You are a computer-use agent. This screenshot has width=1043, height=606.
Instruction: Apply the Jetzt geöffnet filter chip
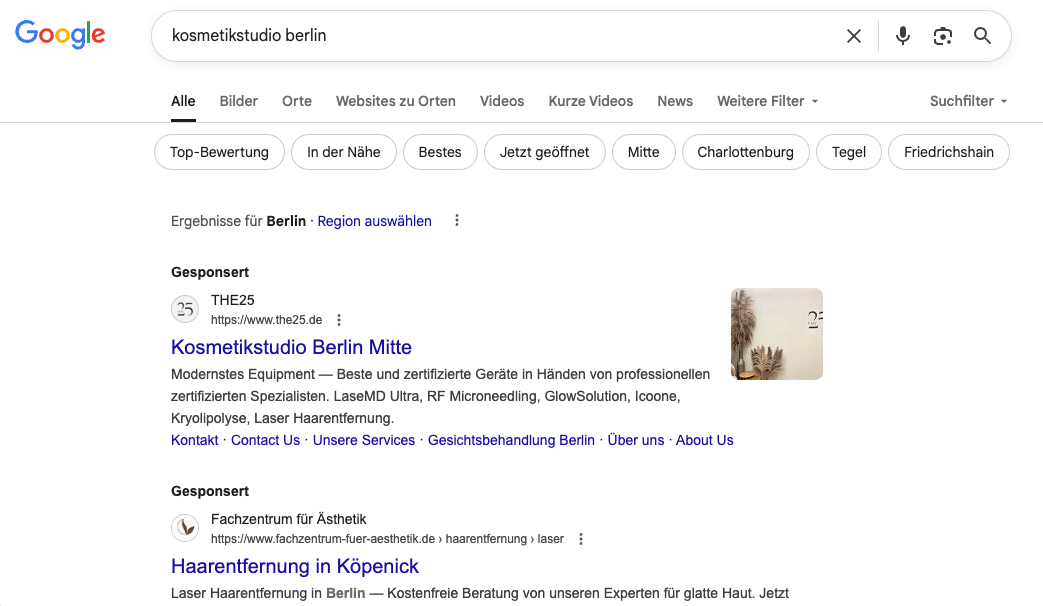(x=545, y=152)
